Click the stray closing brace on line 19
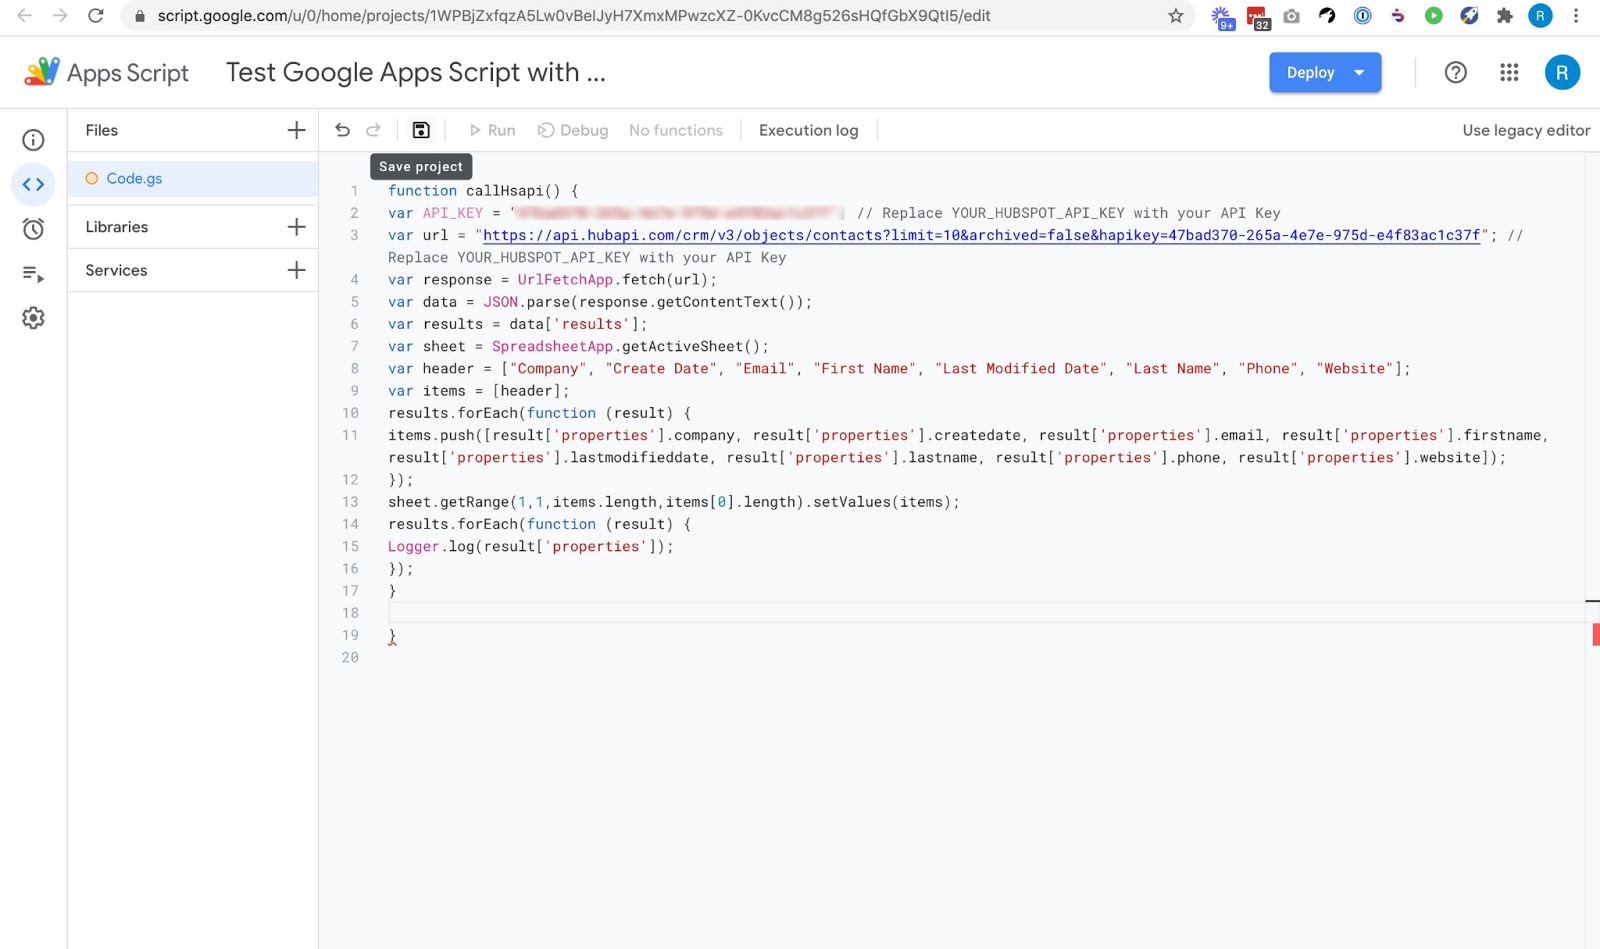This screenshot has width=1600, height=949. pyautogui.click(x=392, y=636)
